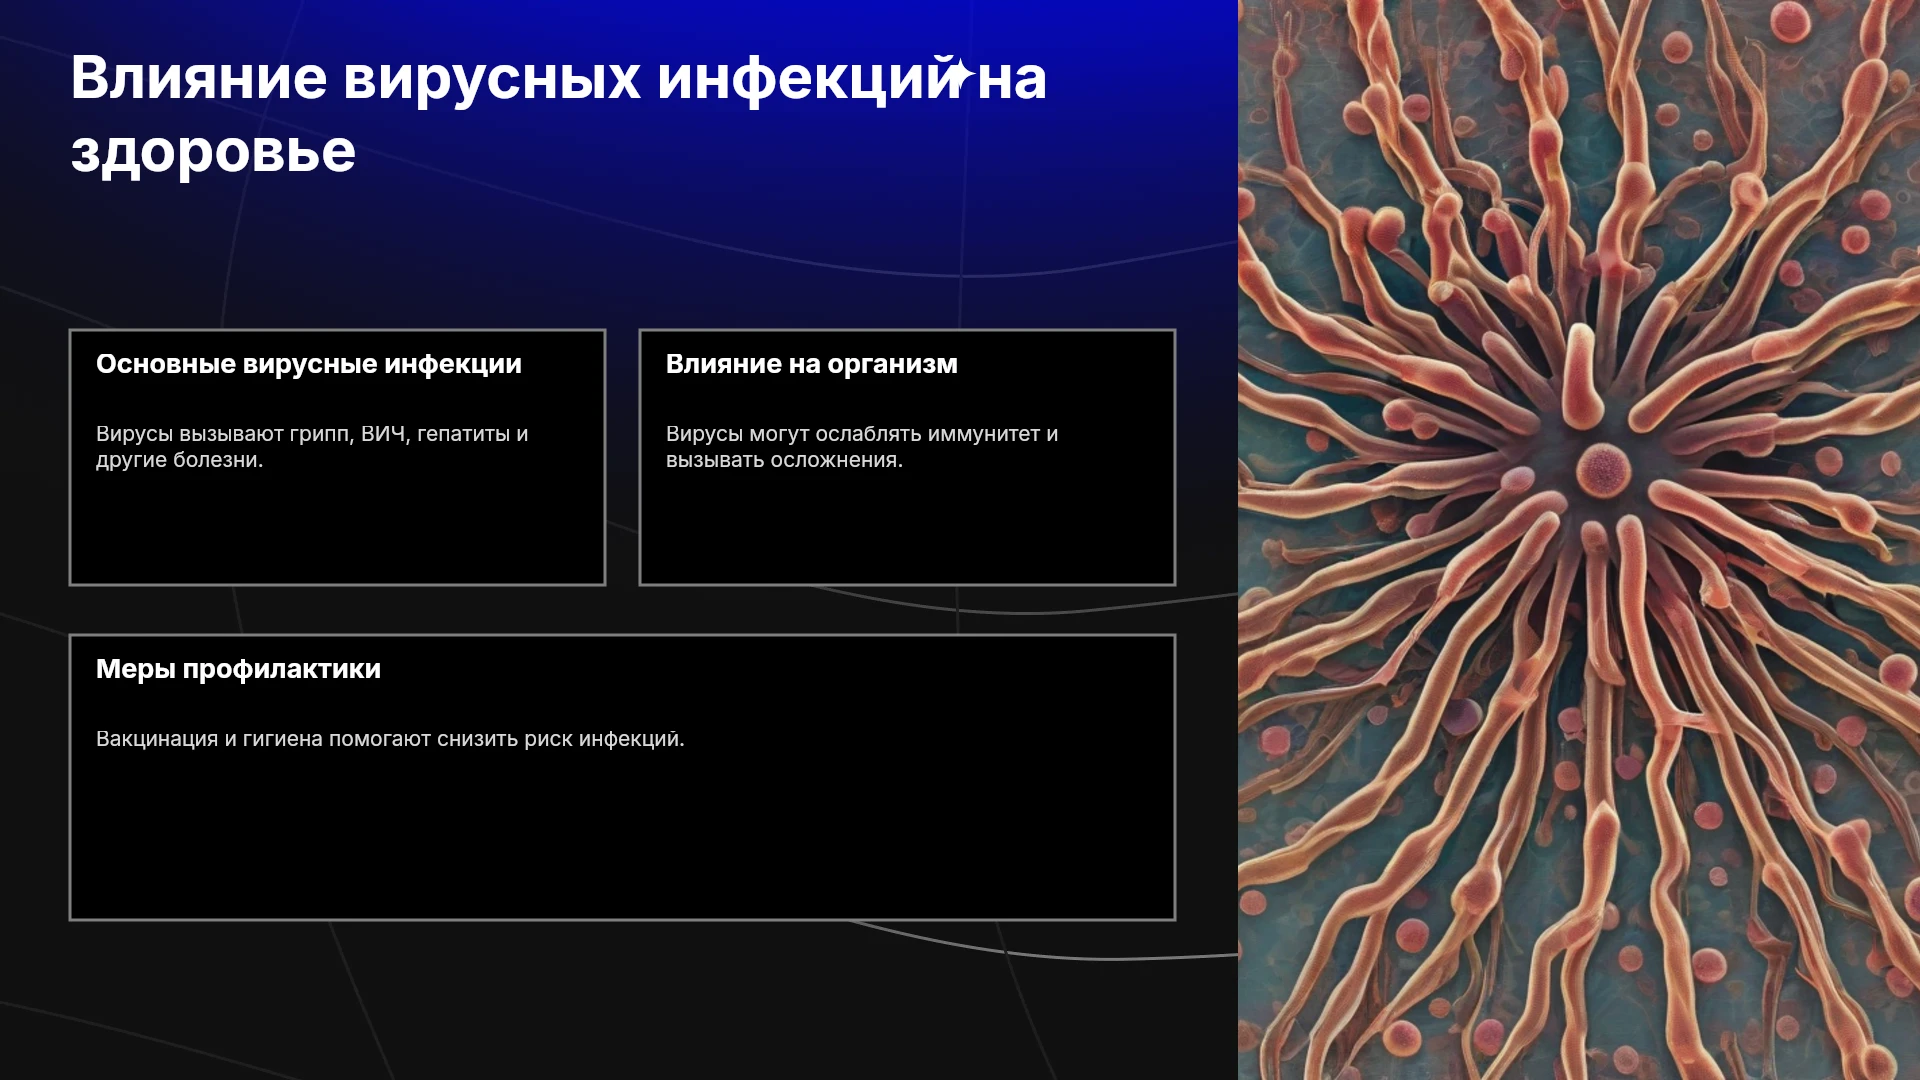Click the dark background below the 'Меры профилактики' card
Viewport: 1920px width, 1080px height.
pos(620,1000)
